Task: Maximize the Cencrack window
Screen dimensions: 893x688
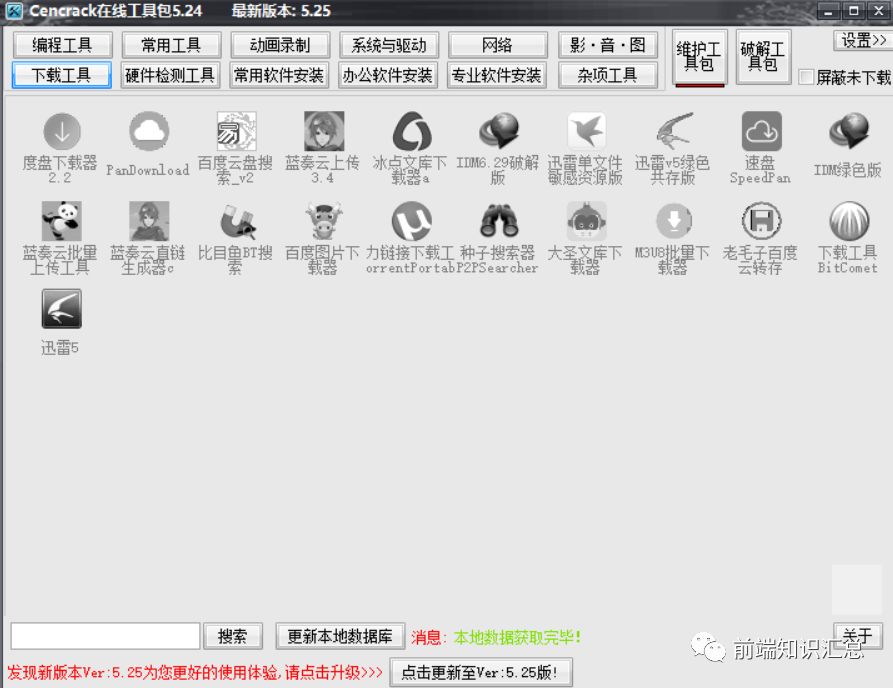Action: coord(854,11)
